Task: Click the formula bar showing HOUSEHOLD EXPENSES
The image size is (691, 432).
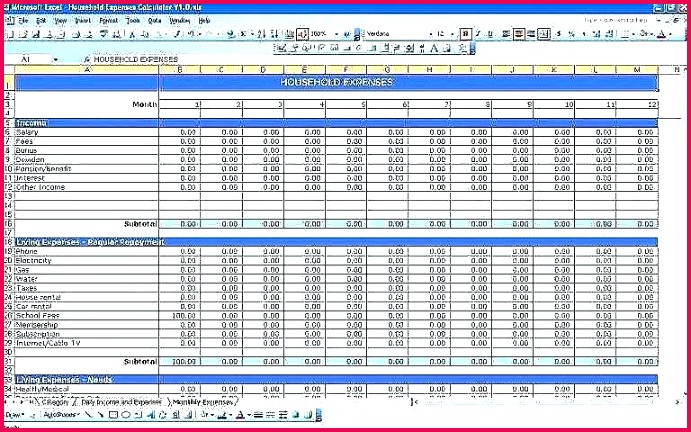Action: pyautogui.click(x=300, y=60)
